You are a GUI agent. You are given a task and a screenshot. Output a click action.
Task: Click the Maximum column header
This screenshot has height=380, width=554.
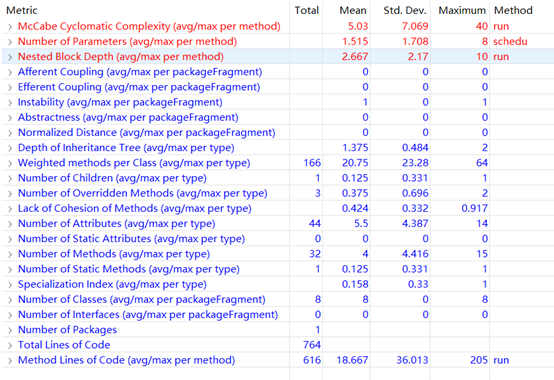tap(462, 10)
